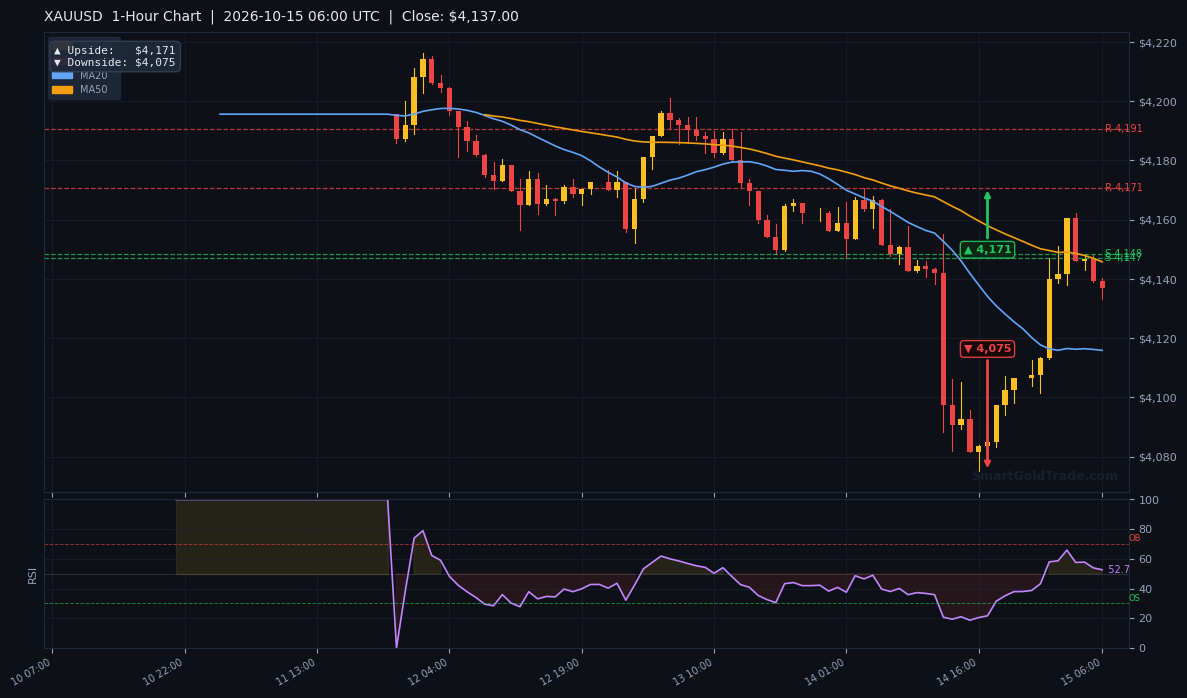Screen dimensions: 1187x698
Task: Click the RSI axis 100 tick label
Action: [x=1148, y=500]
